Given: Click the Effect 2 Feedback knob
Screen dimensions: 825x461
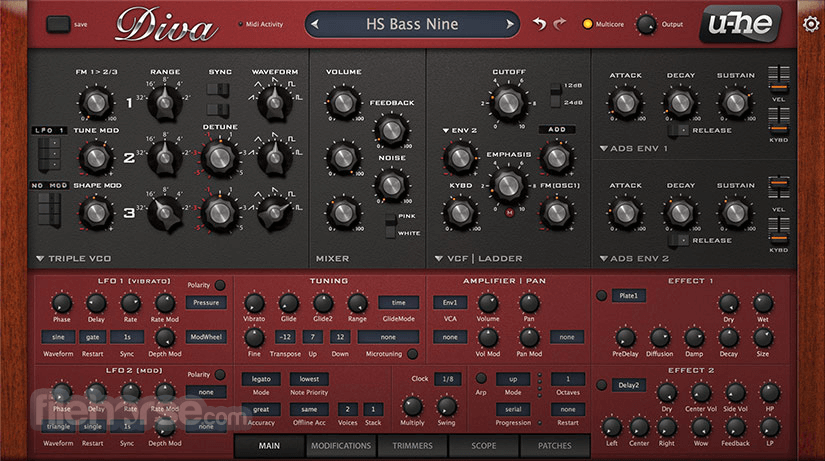Looking at the screenshot, I should [x=735, y=428].
